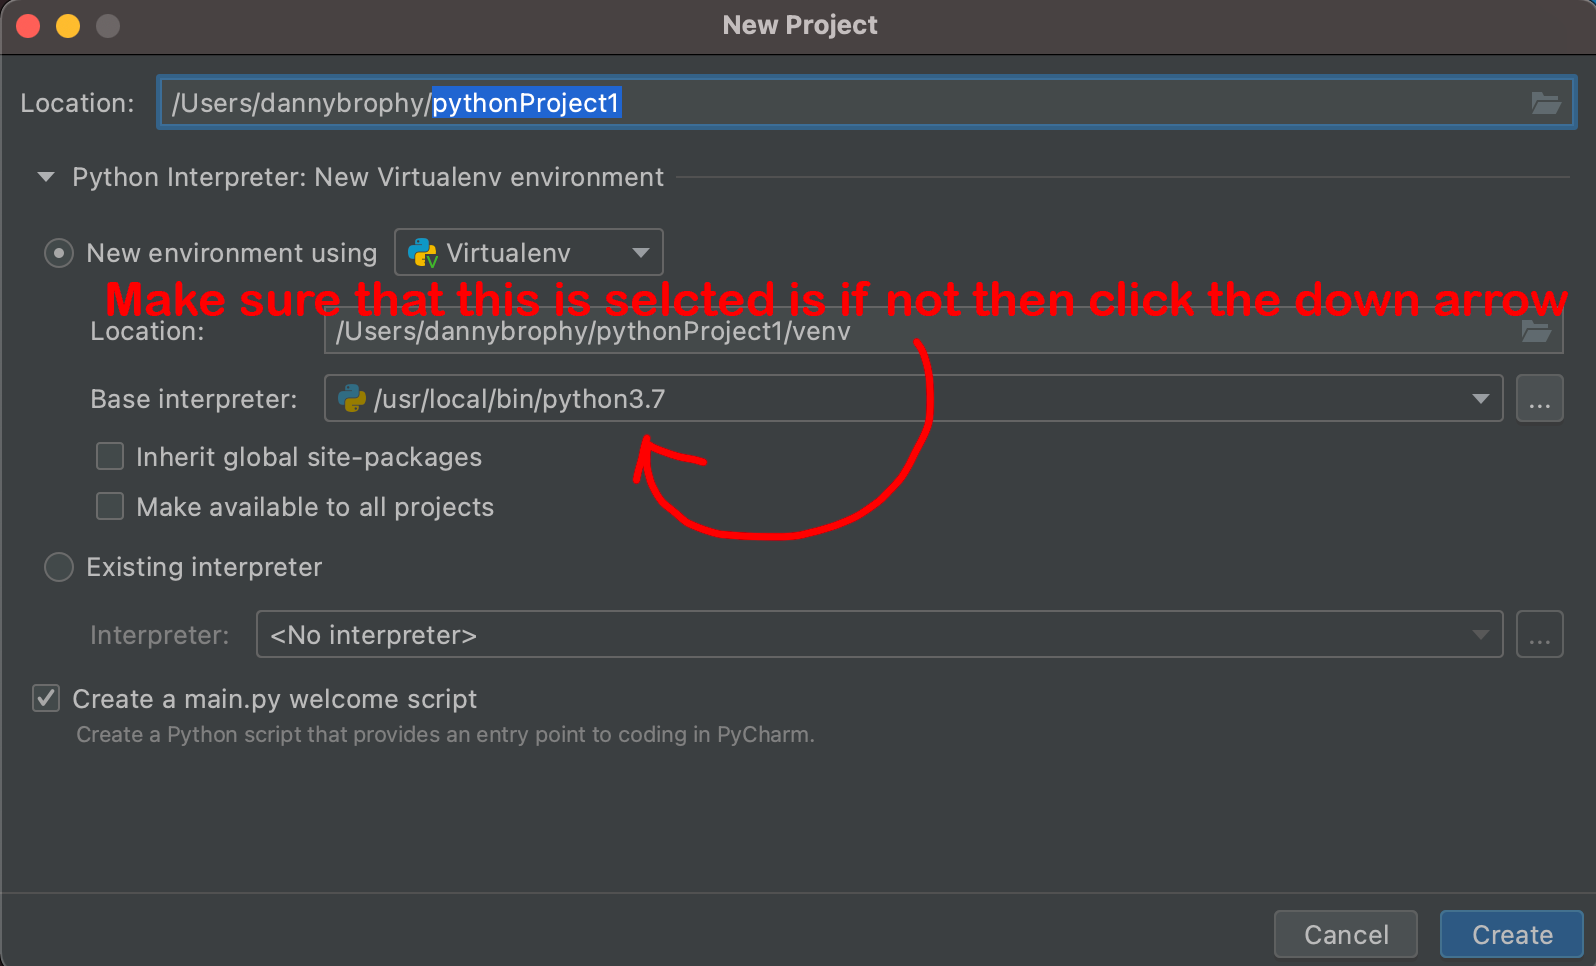This screenshot has width=1596, height=966.
Task: Collapse the Python Interpreter section
Action: (45, 177)
